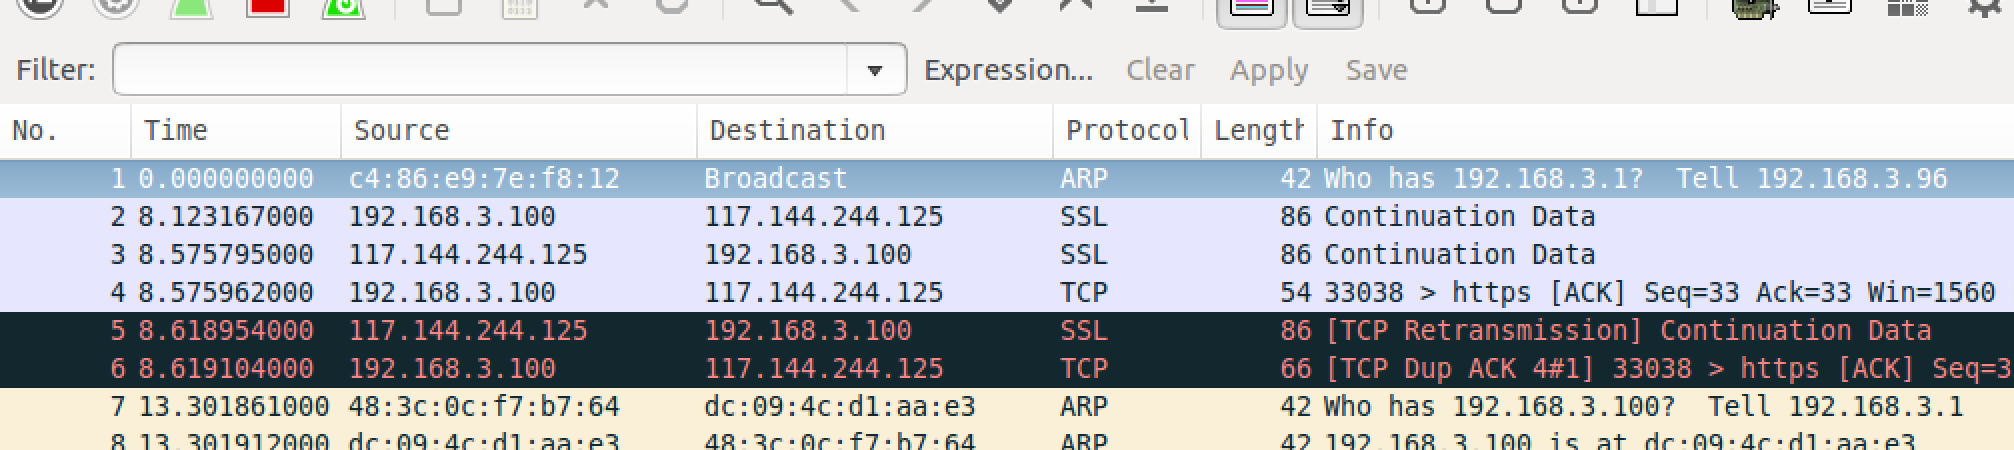Sort by the Protocol column header
Image resolution: width=2014 pixels, height=450 pixels.
[1127, 131]
